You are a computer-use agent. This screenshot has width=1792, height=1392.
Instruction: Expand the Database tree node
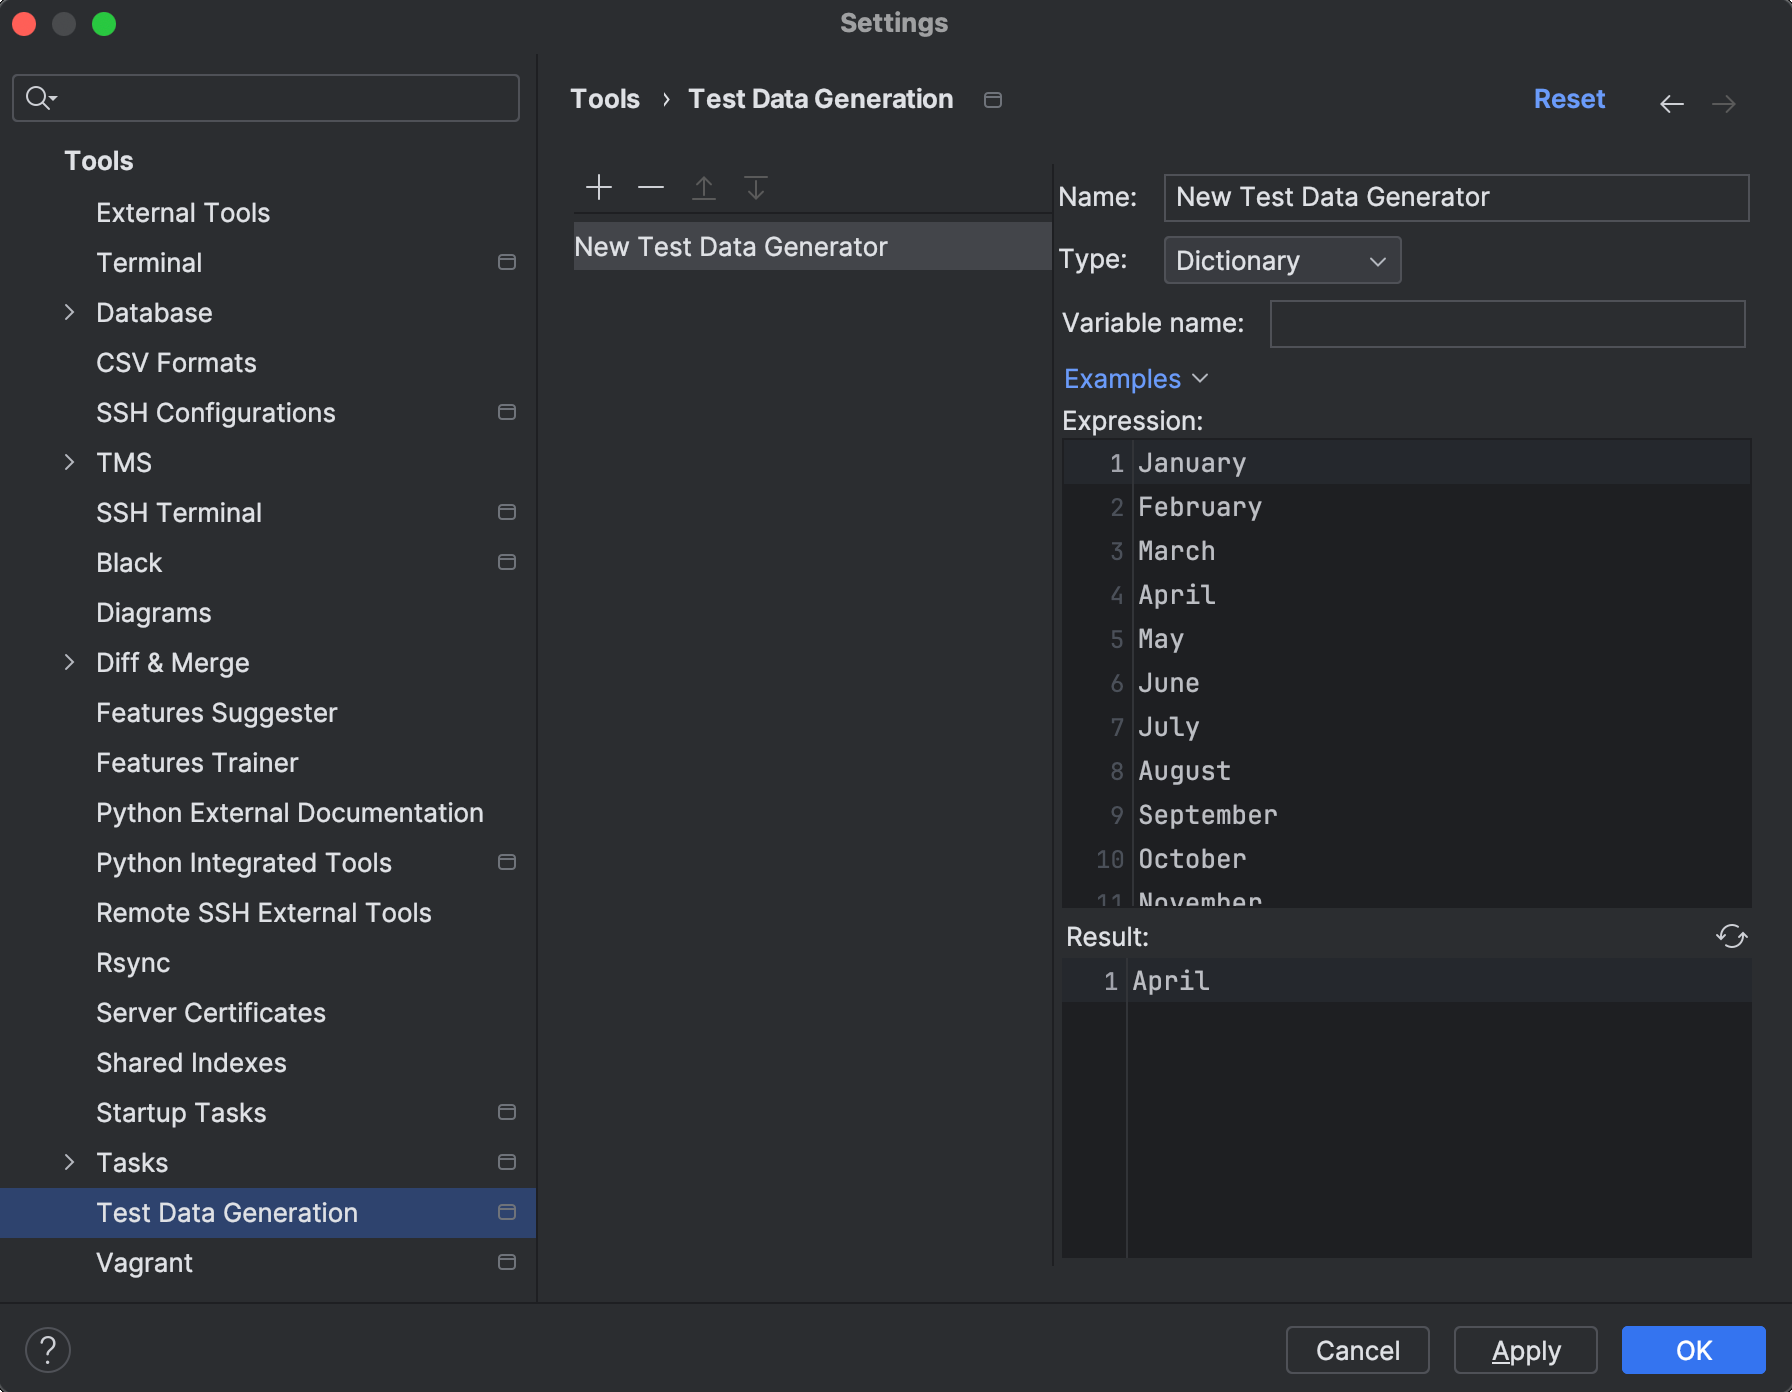coord(68,312)
